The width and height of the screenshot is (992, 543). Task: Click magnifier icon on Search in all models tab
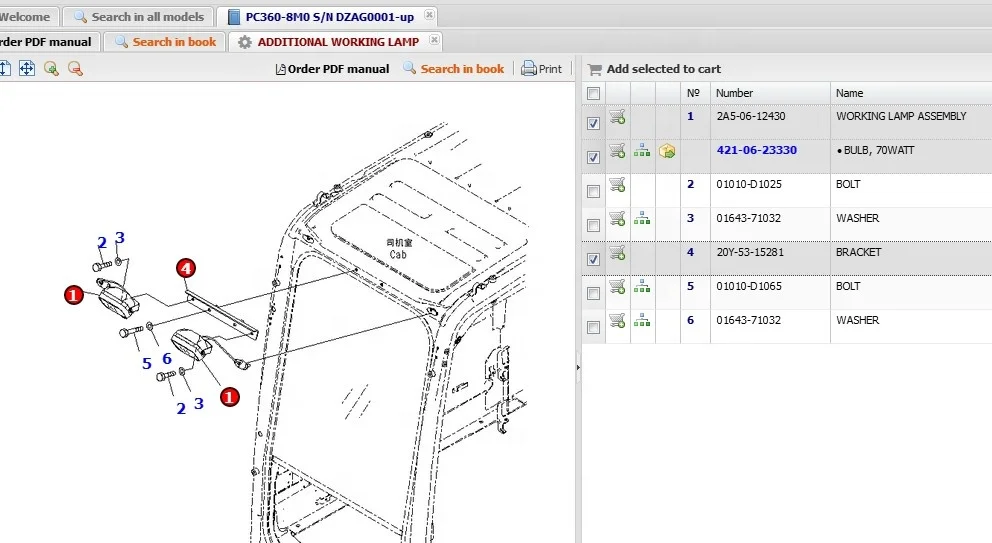tap(80, 16)
